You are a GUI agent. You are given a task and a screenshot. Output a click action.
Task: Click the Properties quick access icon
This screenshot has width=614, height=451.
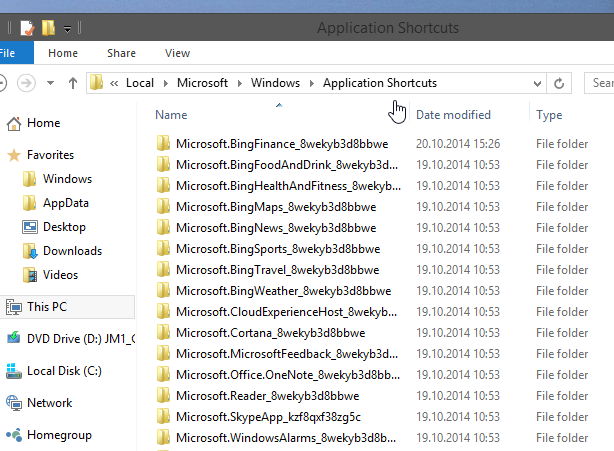click(27, 28)
